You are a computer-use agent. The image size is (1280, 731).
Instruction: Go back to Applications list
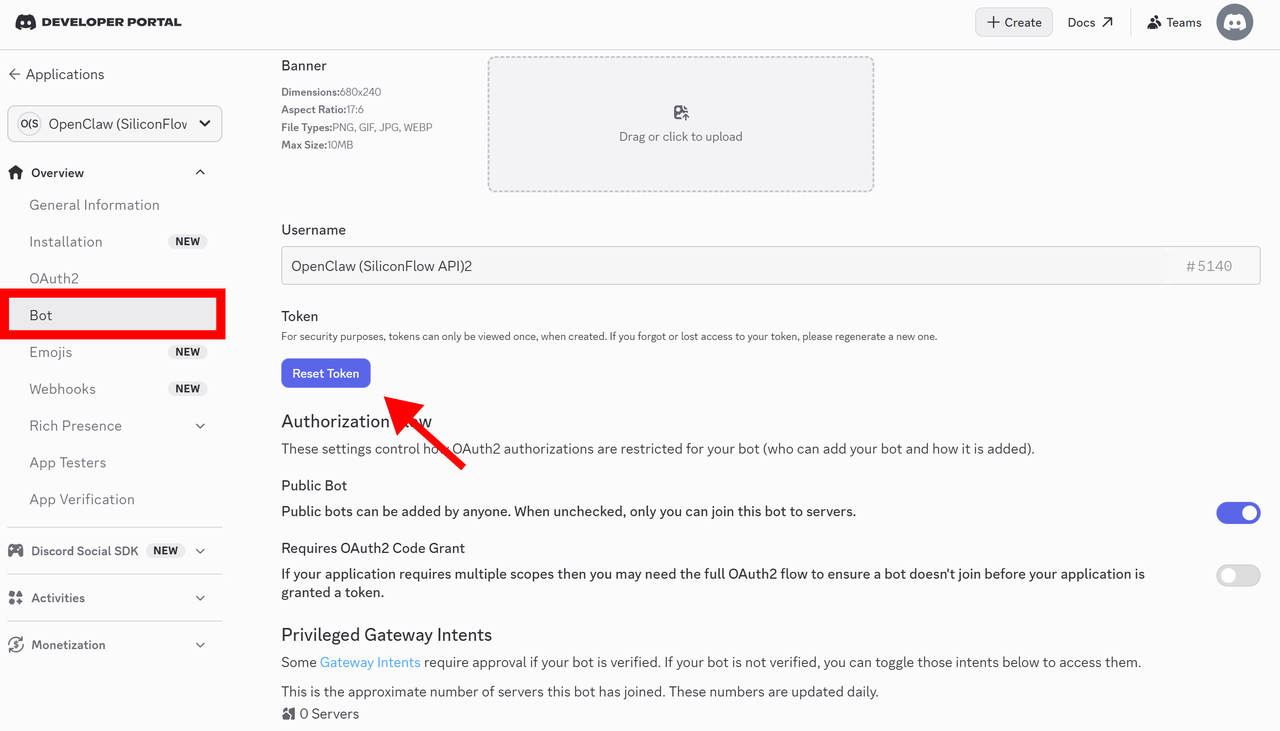click(56, 74)
